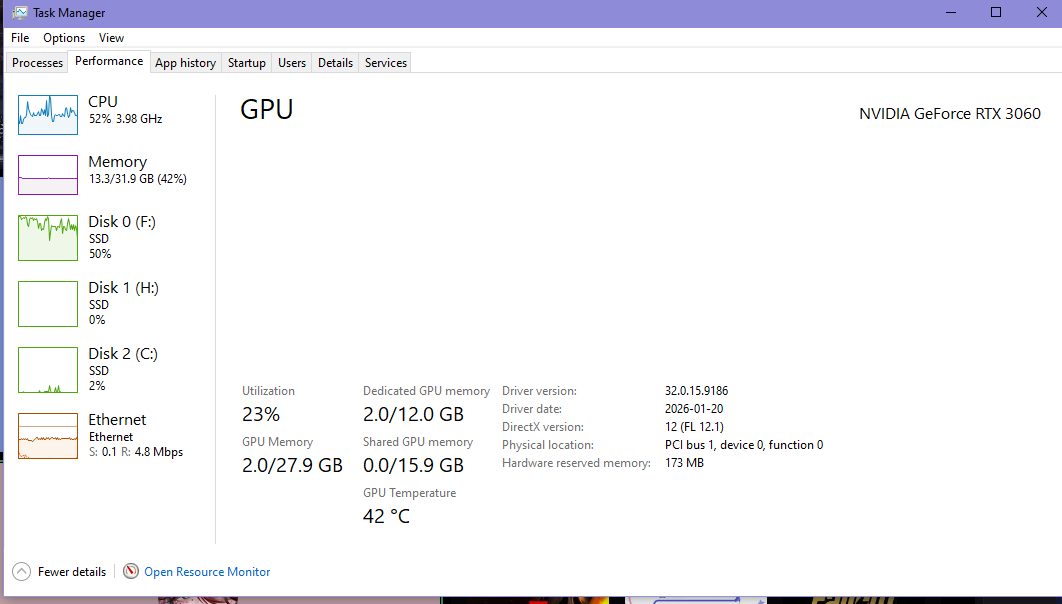Click the Physical location label

(548, 445)
